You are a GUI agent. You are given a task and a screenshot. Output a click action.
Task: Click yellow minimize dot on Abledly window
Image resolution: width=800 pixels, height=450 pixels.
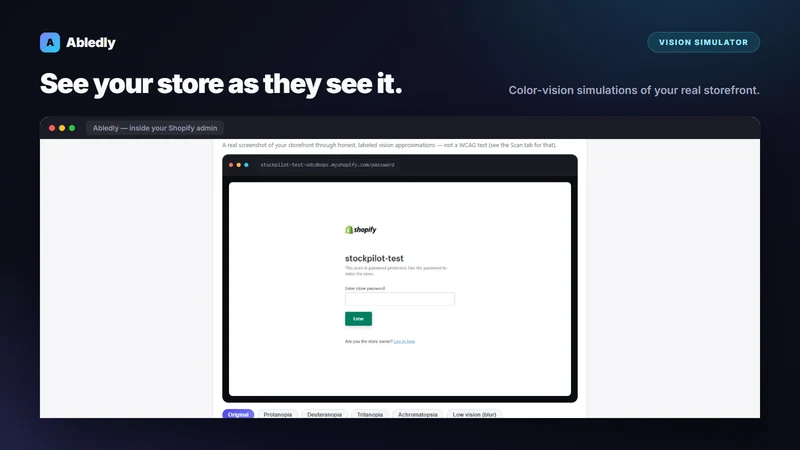click(x=62, y=128)
